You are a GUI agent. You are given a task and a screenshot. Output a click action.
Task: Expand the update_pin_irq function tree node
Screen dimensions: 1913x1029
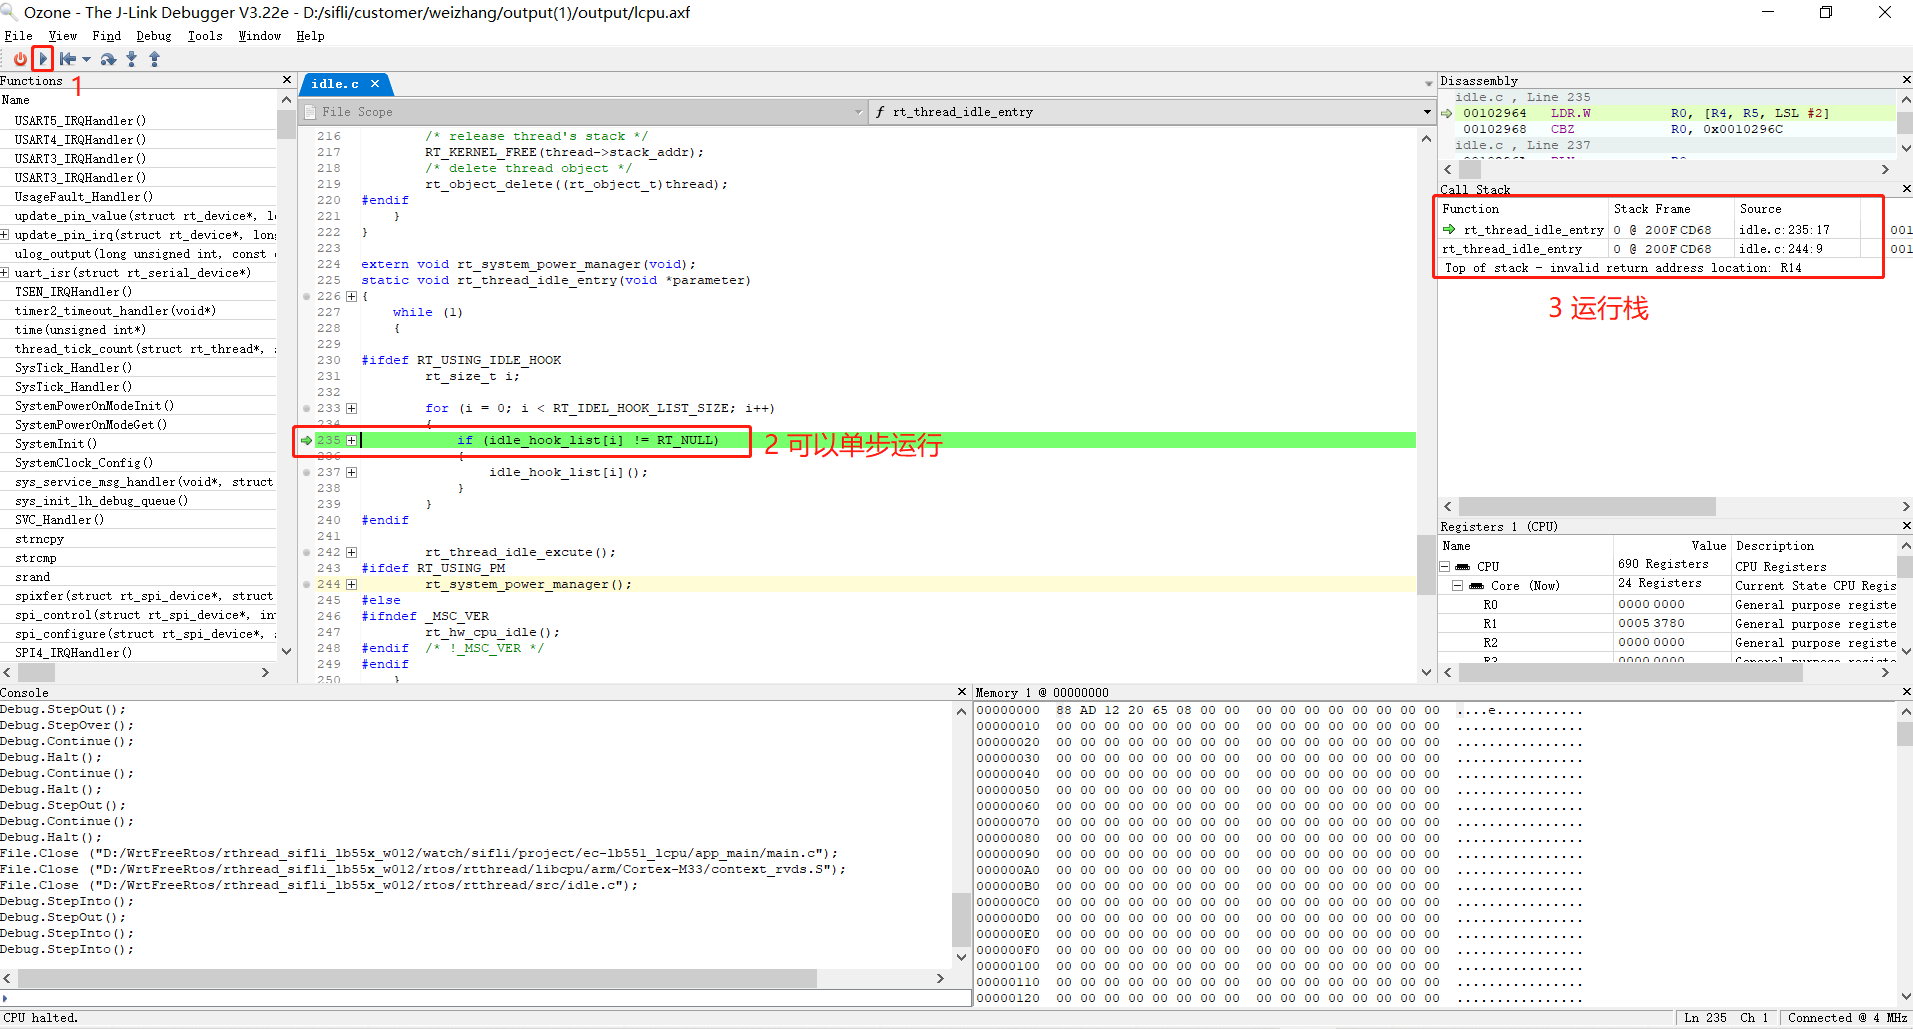[5, 235]
